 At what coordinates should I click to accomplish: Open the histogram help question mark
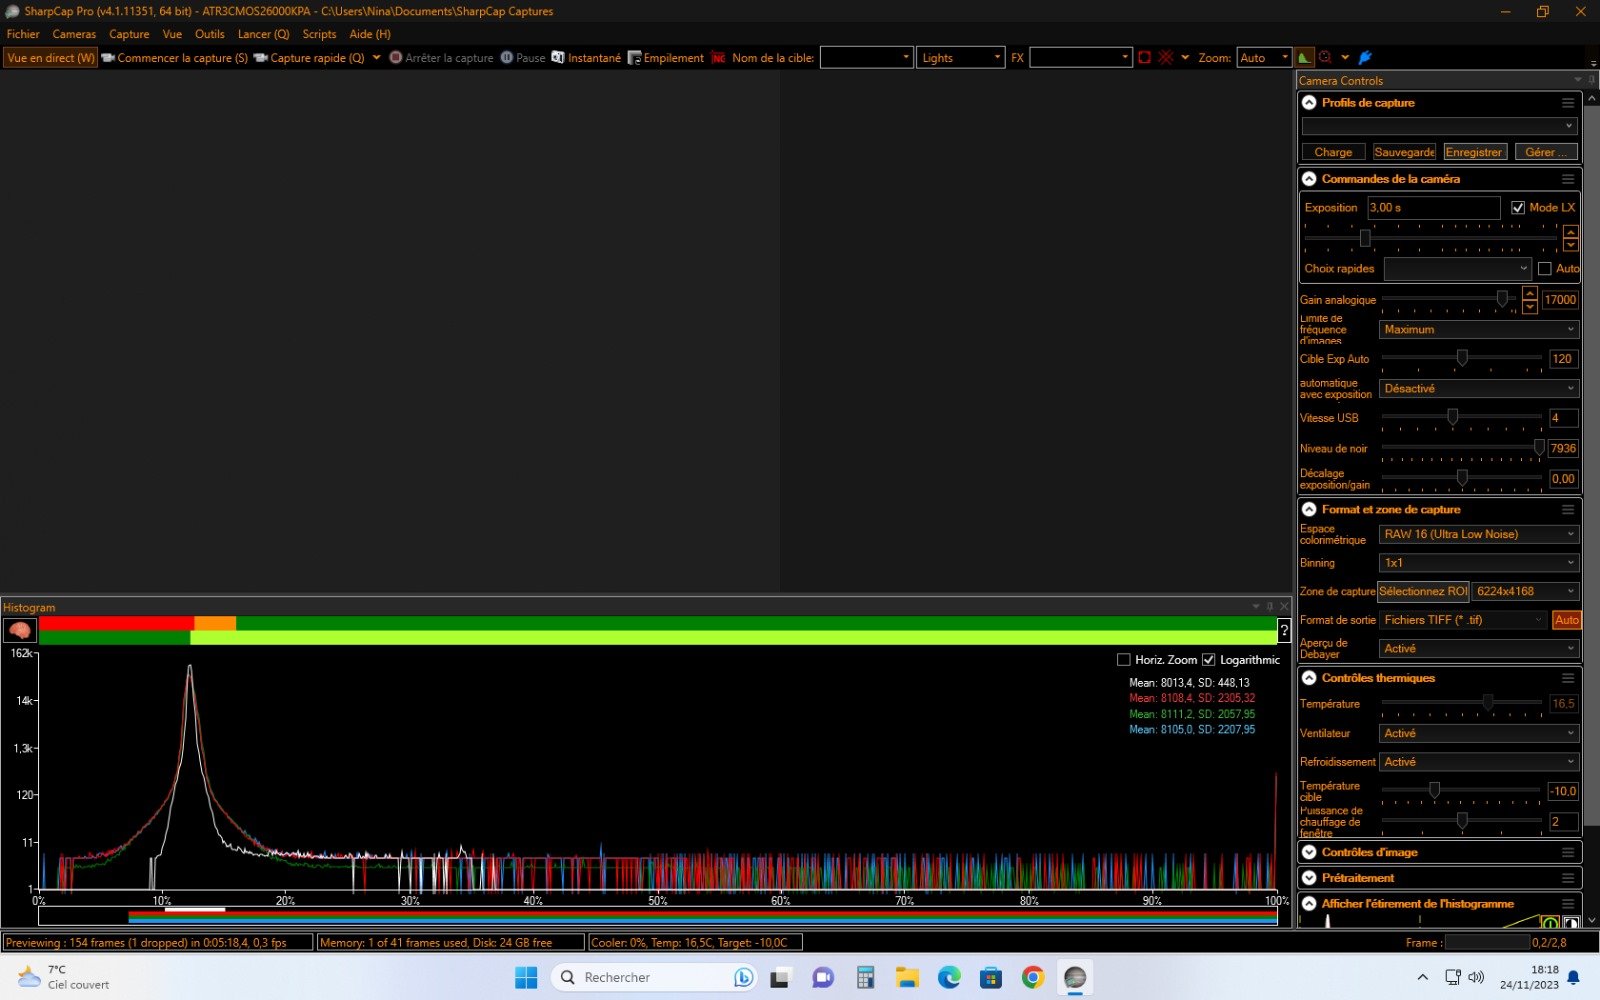click(1284, 630)
